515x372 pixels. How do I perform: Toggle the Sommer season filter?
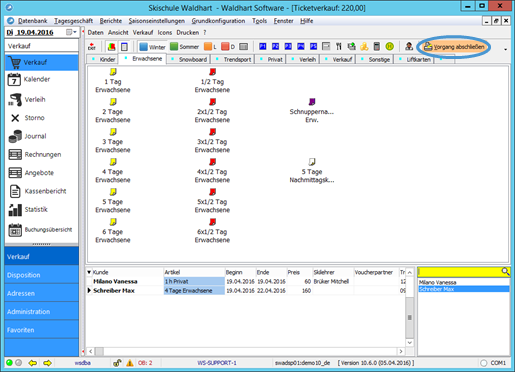[x=184, y=47]
